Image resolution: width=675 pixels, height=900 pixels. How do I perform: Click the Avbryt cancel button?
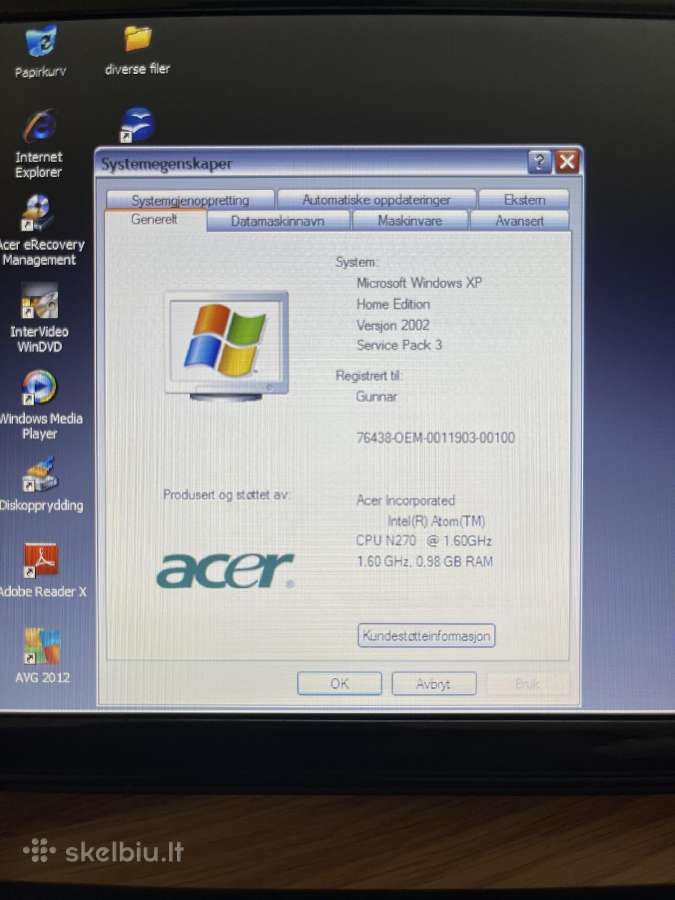click(434, 684)
